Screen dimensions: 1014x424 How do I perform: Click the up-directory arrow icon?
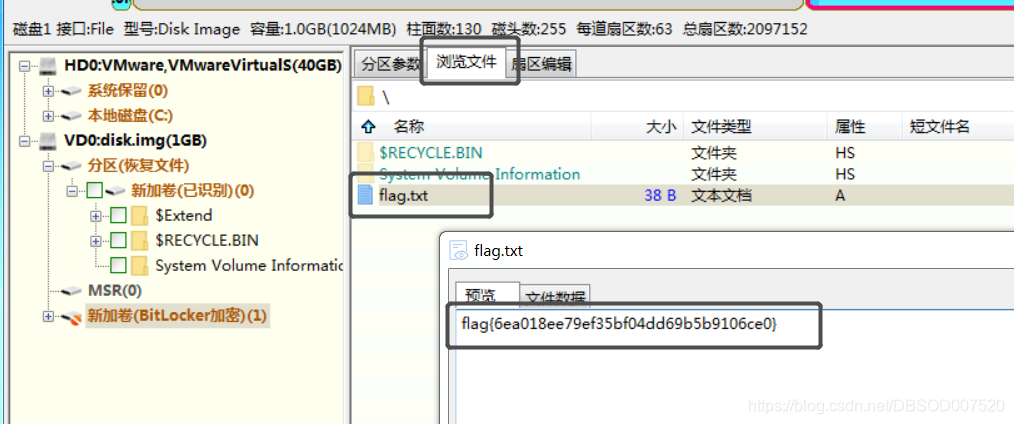click(x=369, y=126)
